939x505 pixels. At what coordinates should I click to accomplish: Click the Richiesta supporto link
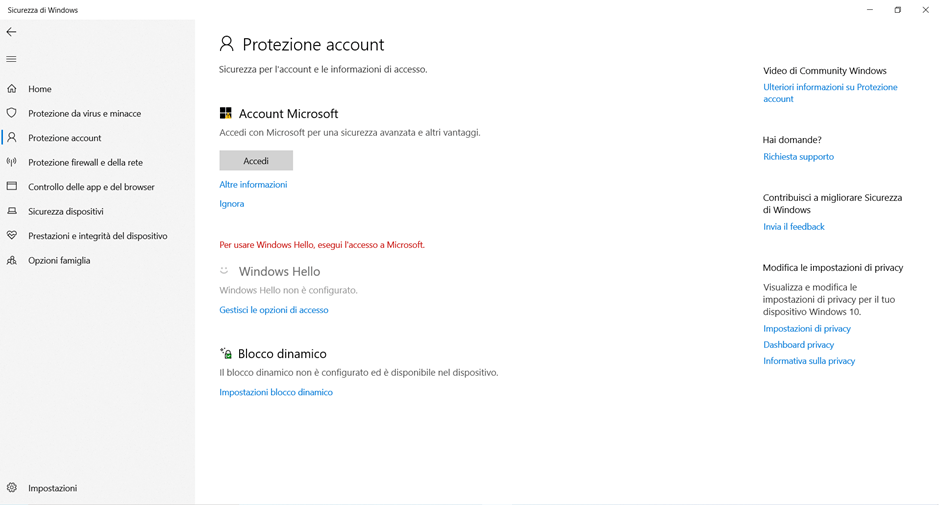pyautogui.click(x=798, y=157)
